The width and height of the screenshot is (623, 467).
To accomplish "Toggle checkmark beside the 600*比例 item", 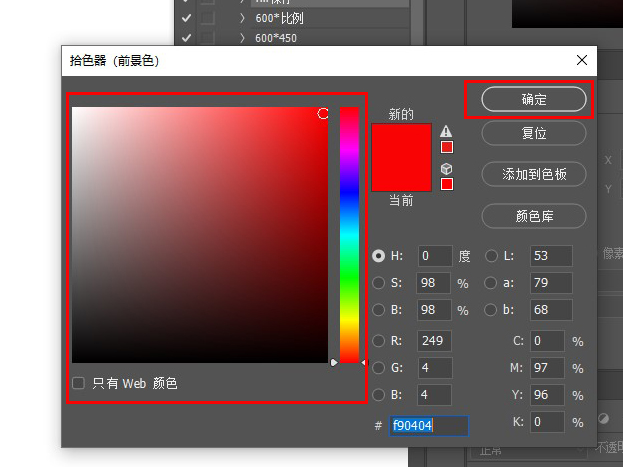I will click(x=186, y=18).
